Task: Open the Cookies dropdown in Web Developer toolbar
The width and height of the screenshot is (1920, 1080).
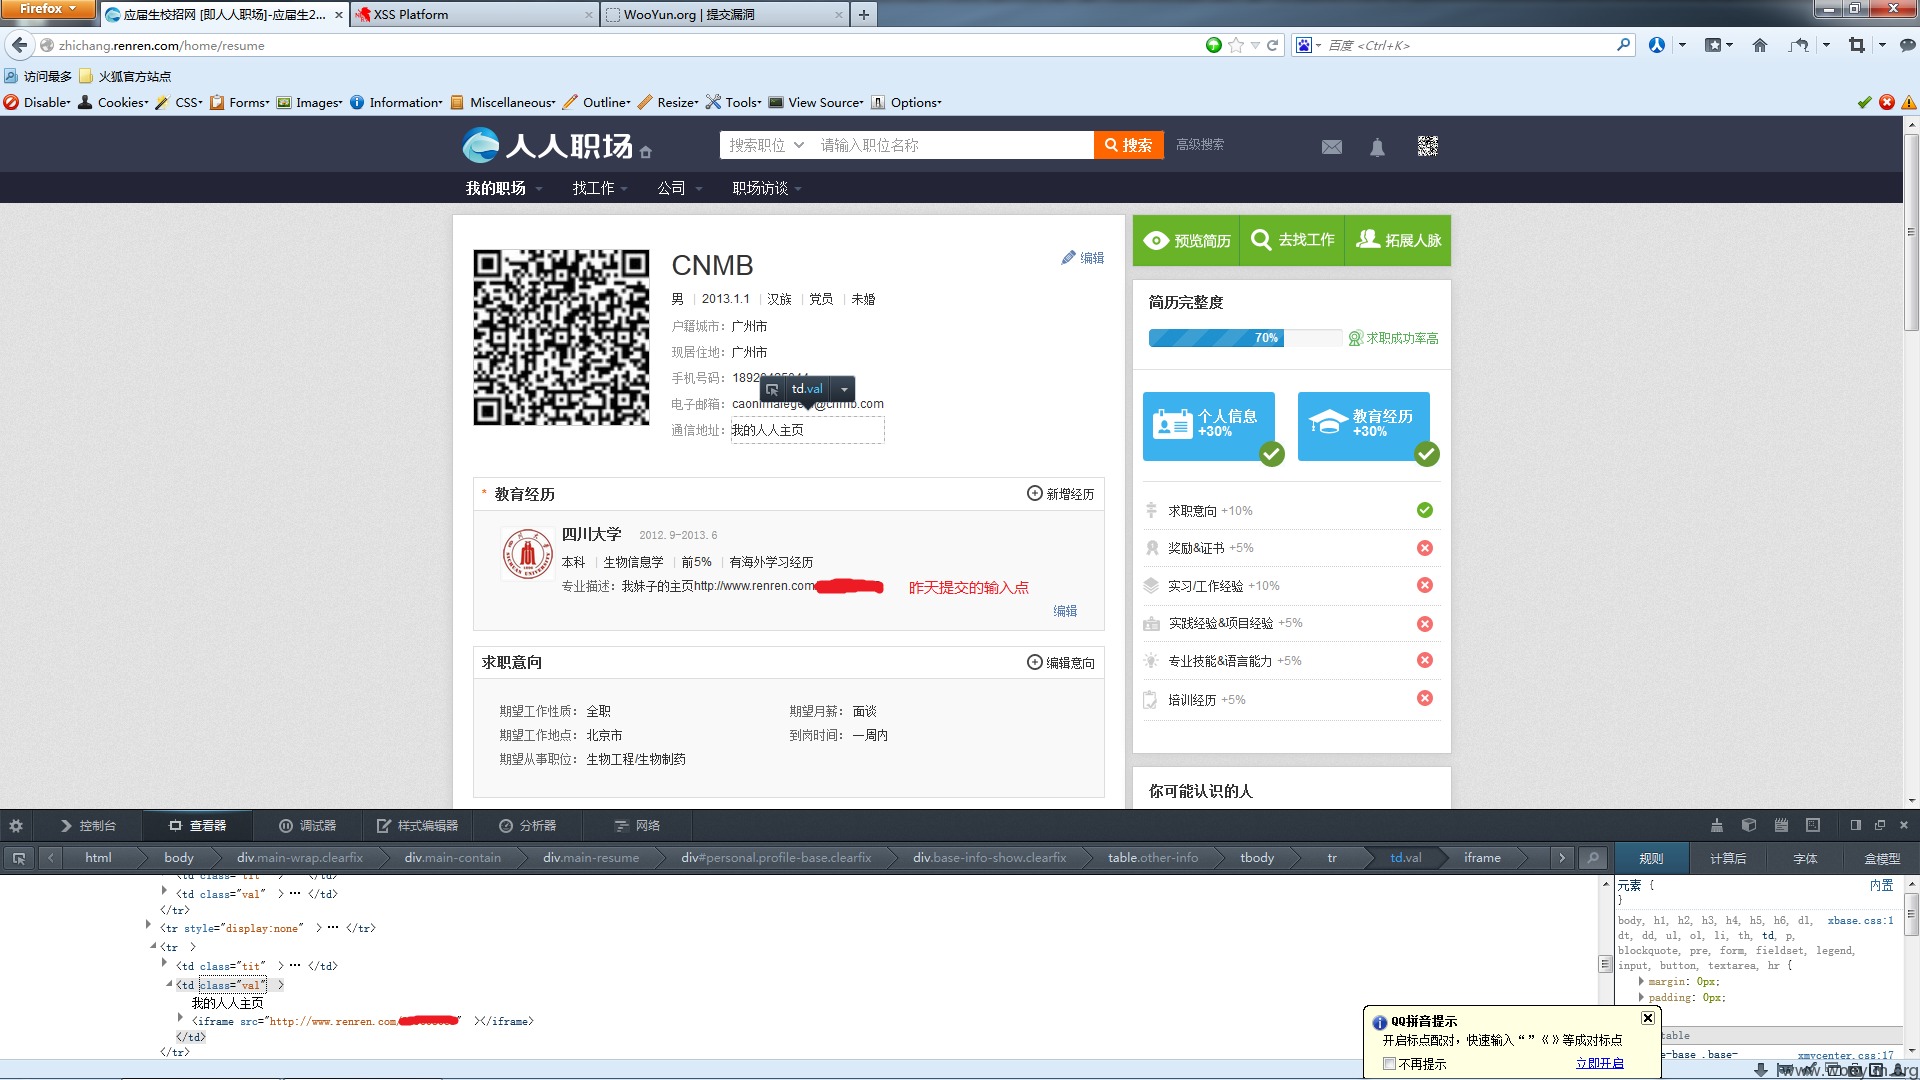Action: (113, 102)
